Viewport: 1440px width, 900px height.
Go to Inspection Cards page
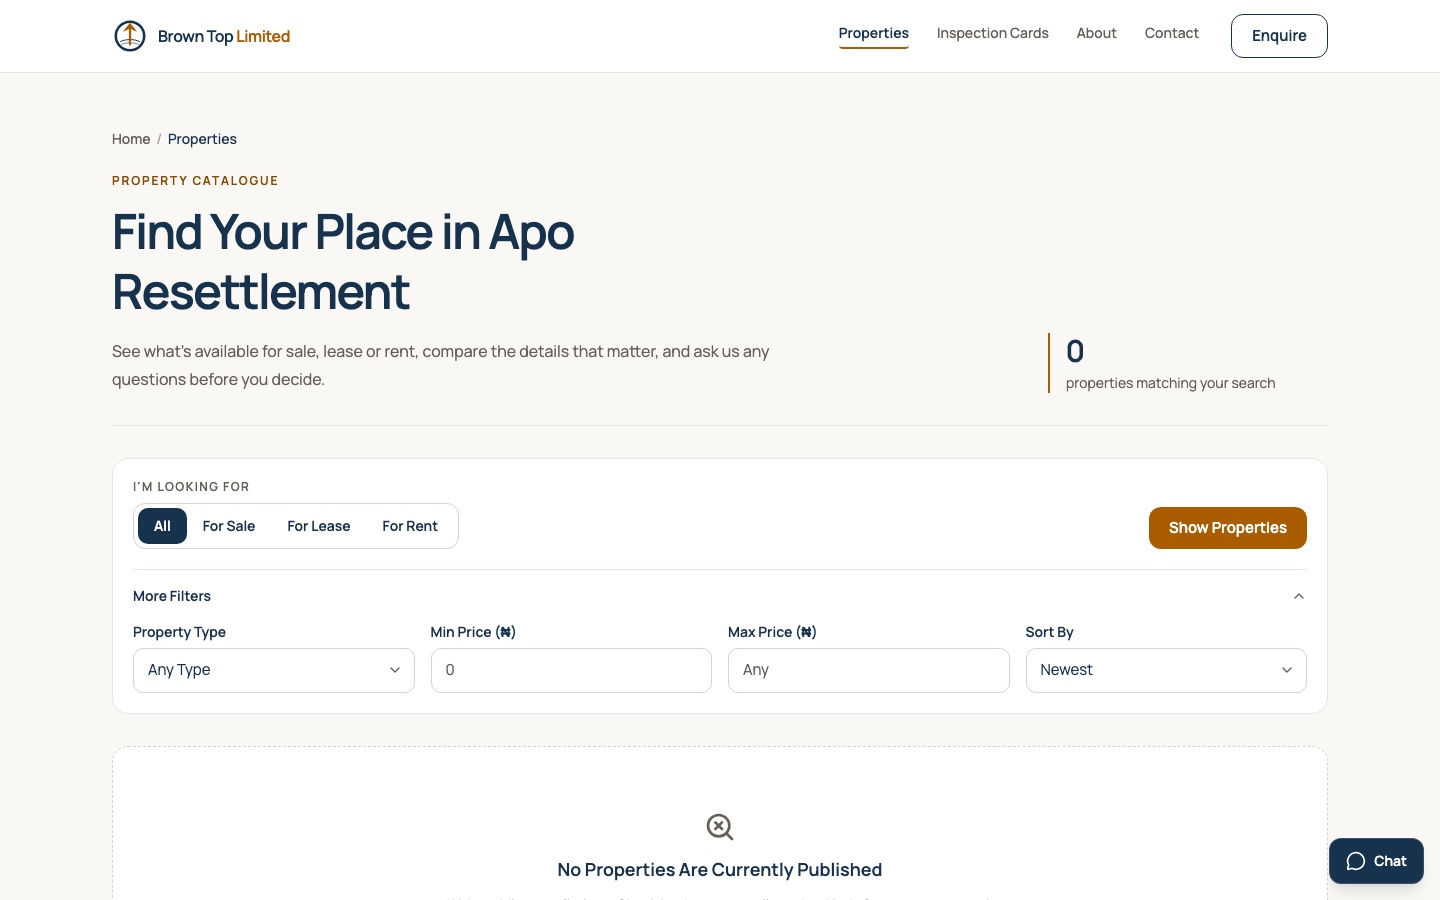993,33
